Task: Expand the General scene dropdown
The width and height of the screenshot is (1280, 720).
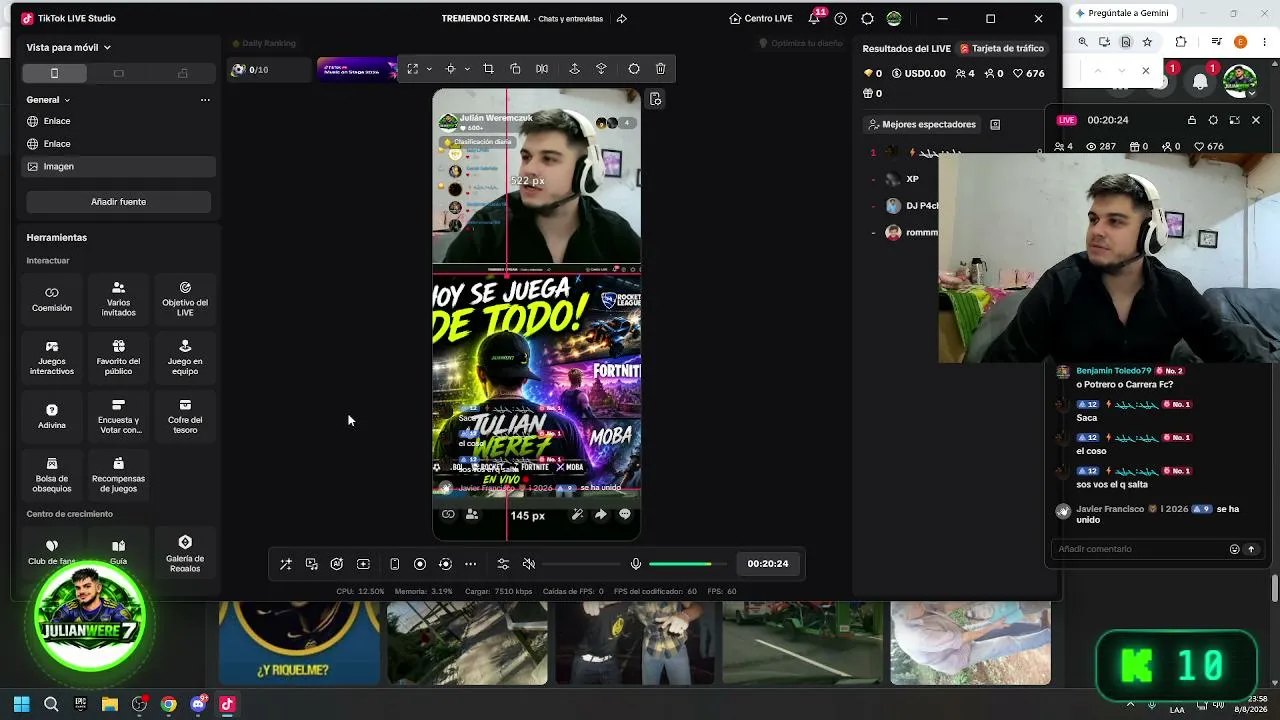Action: pos(48,100)
